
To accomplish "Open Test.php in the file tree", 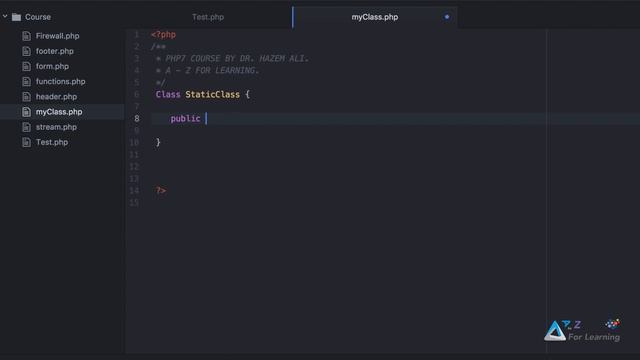I will 52,142.
